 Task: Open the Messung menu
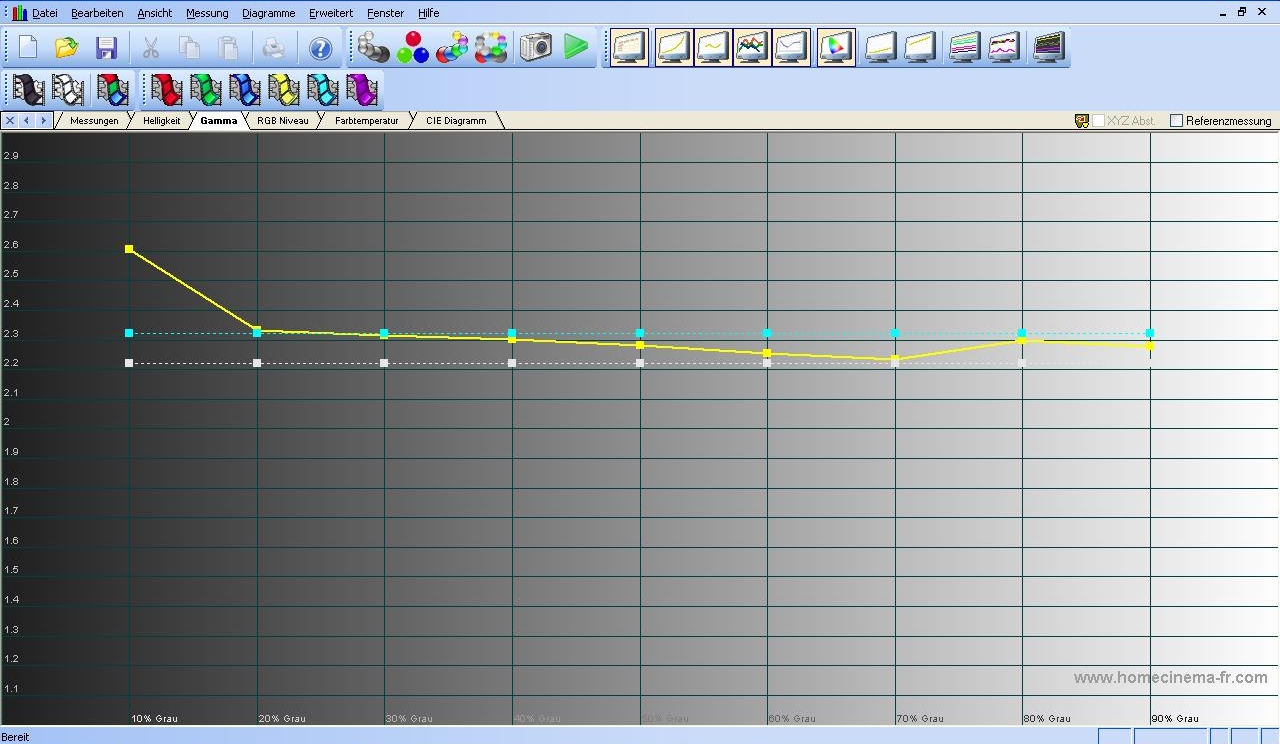pos(207,13)
